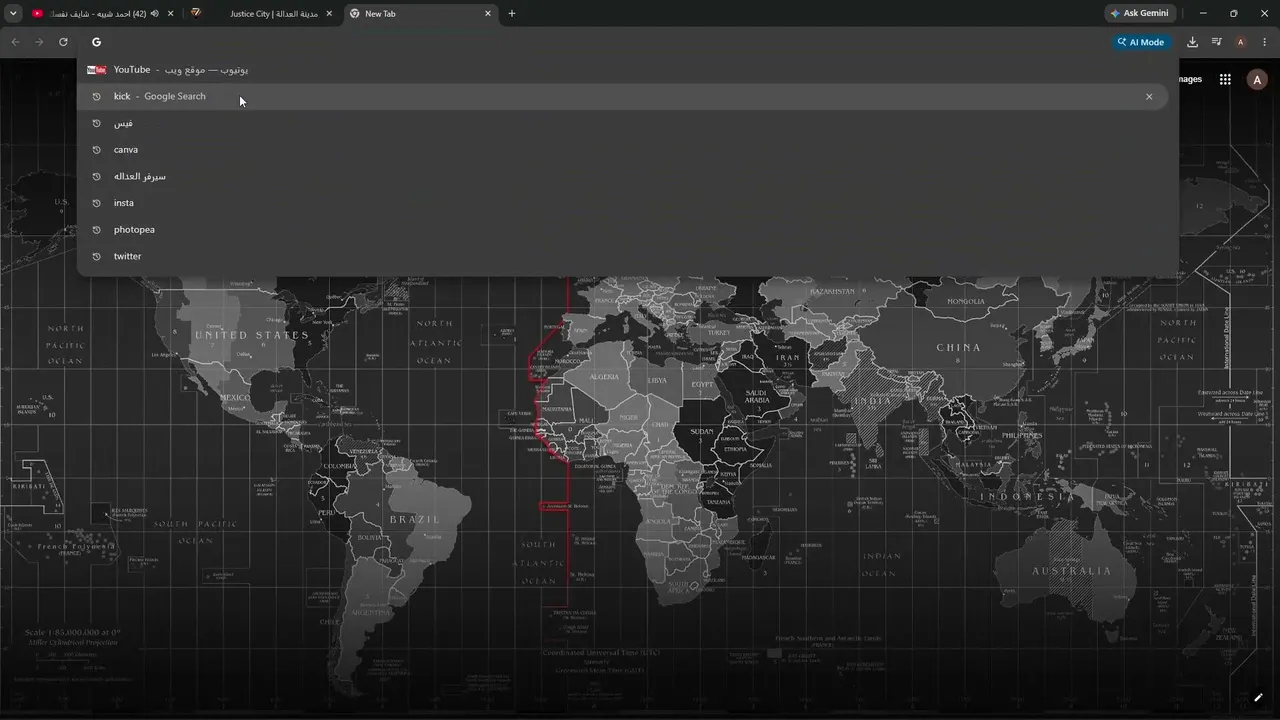Open the Downloads icon in the toolbar

point(1192,42)
